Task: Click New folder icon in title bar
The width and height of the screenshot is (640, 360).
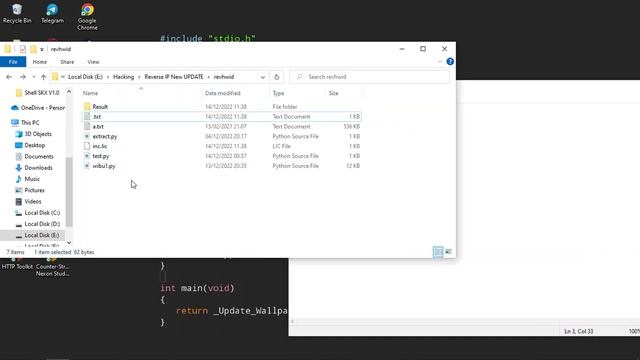Action: pyautogui.click(x=33, y=49)
